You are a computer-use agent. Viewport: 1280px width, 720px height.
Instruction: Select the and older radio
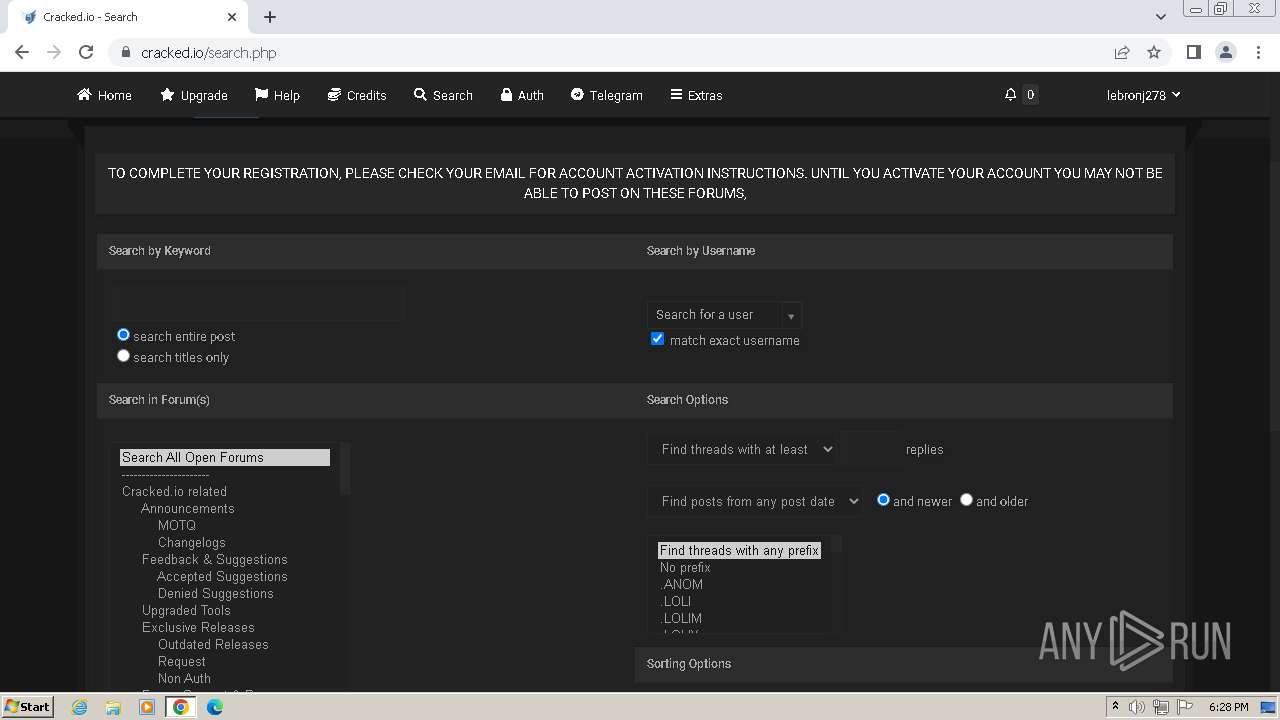[966, 500]
